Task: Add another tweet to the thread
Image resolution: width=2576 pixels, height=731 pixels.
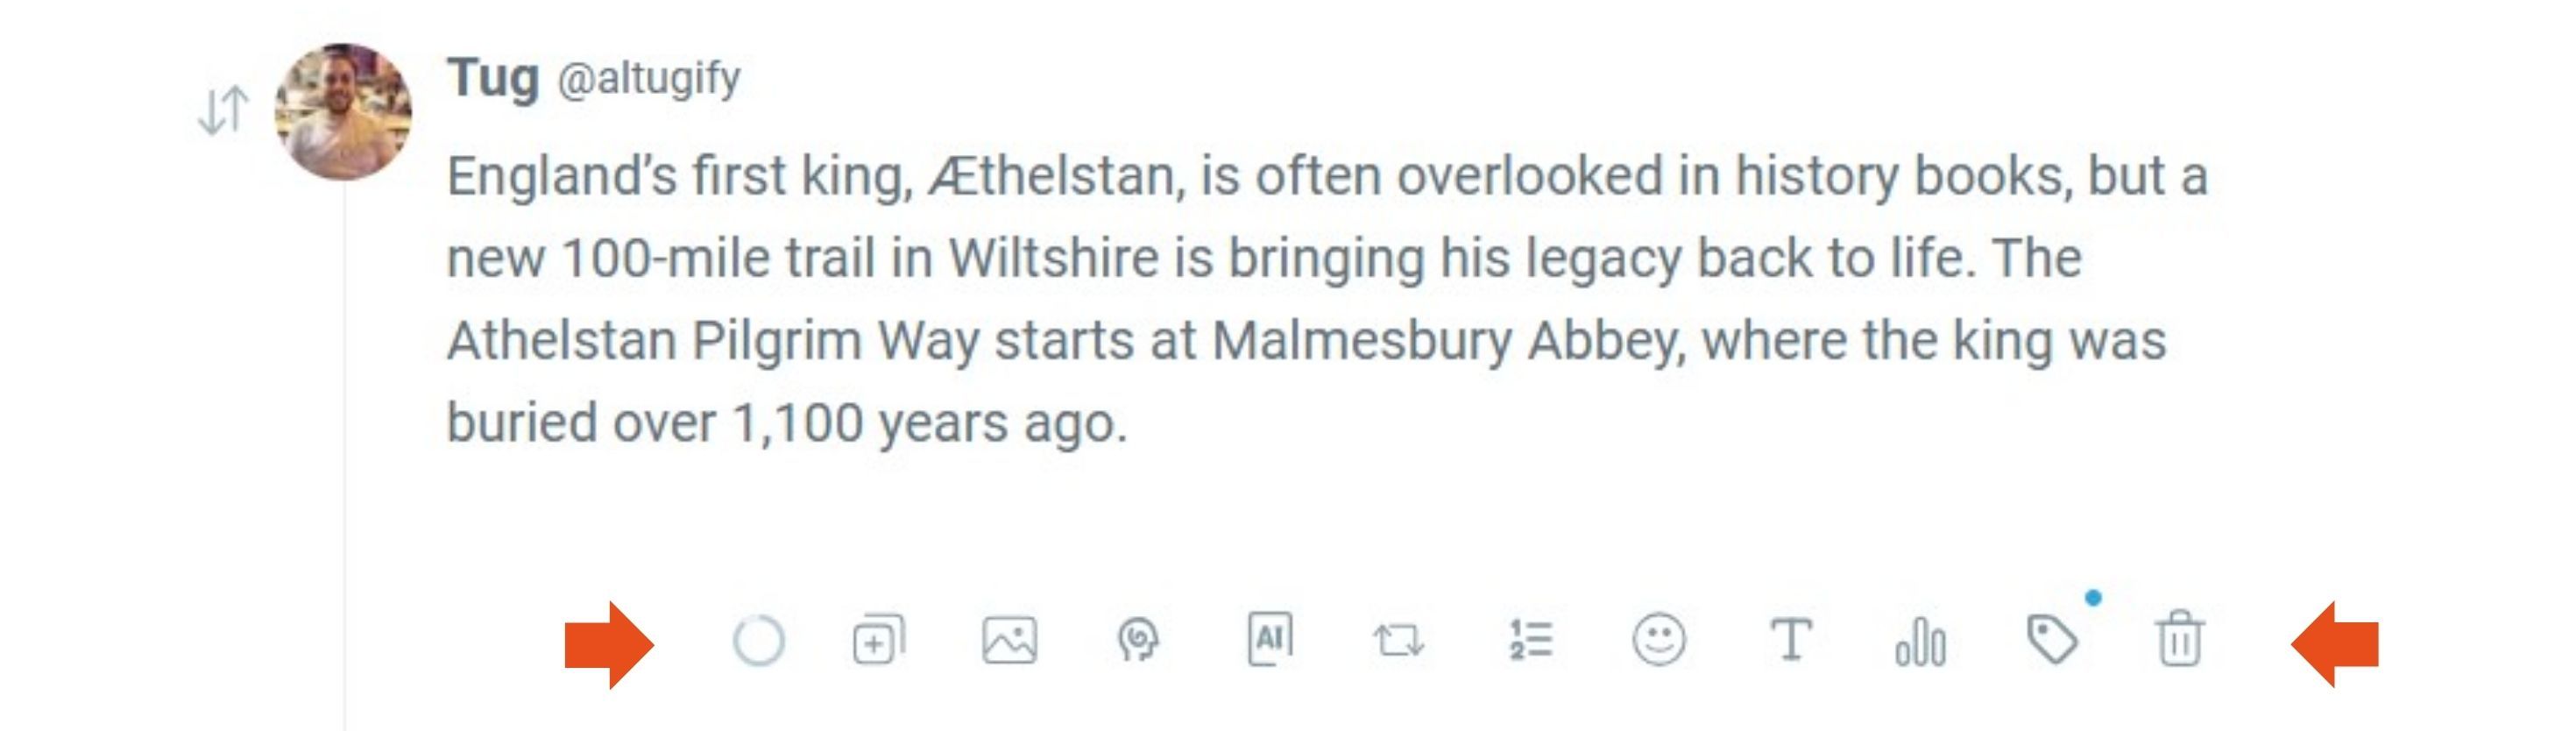Action: click(x=878, y=640)
